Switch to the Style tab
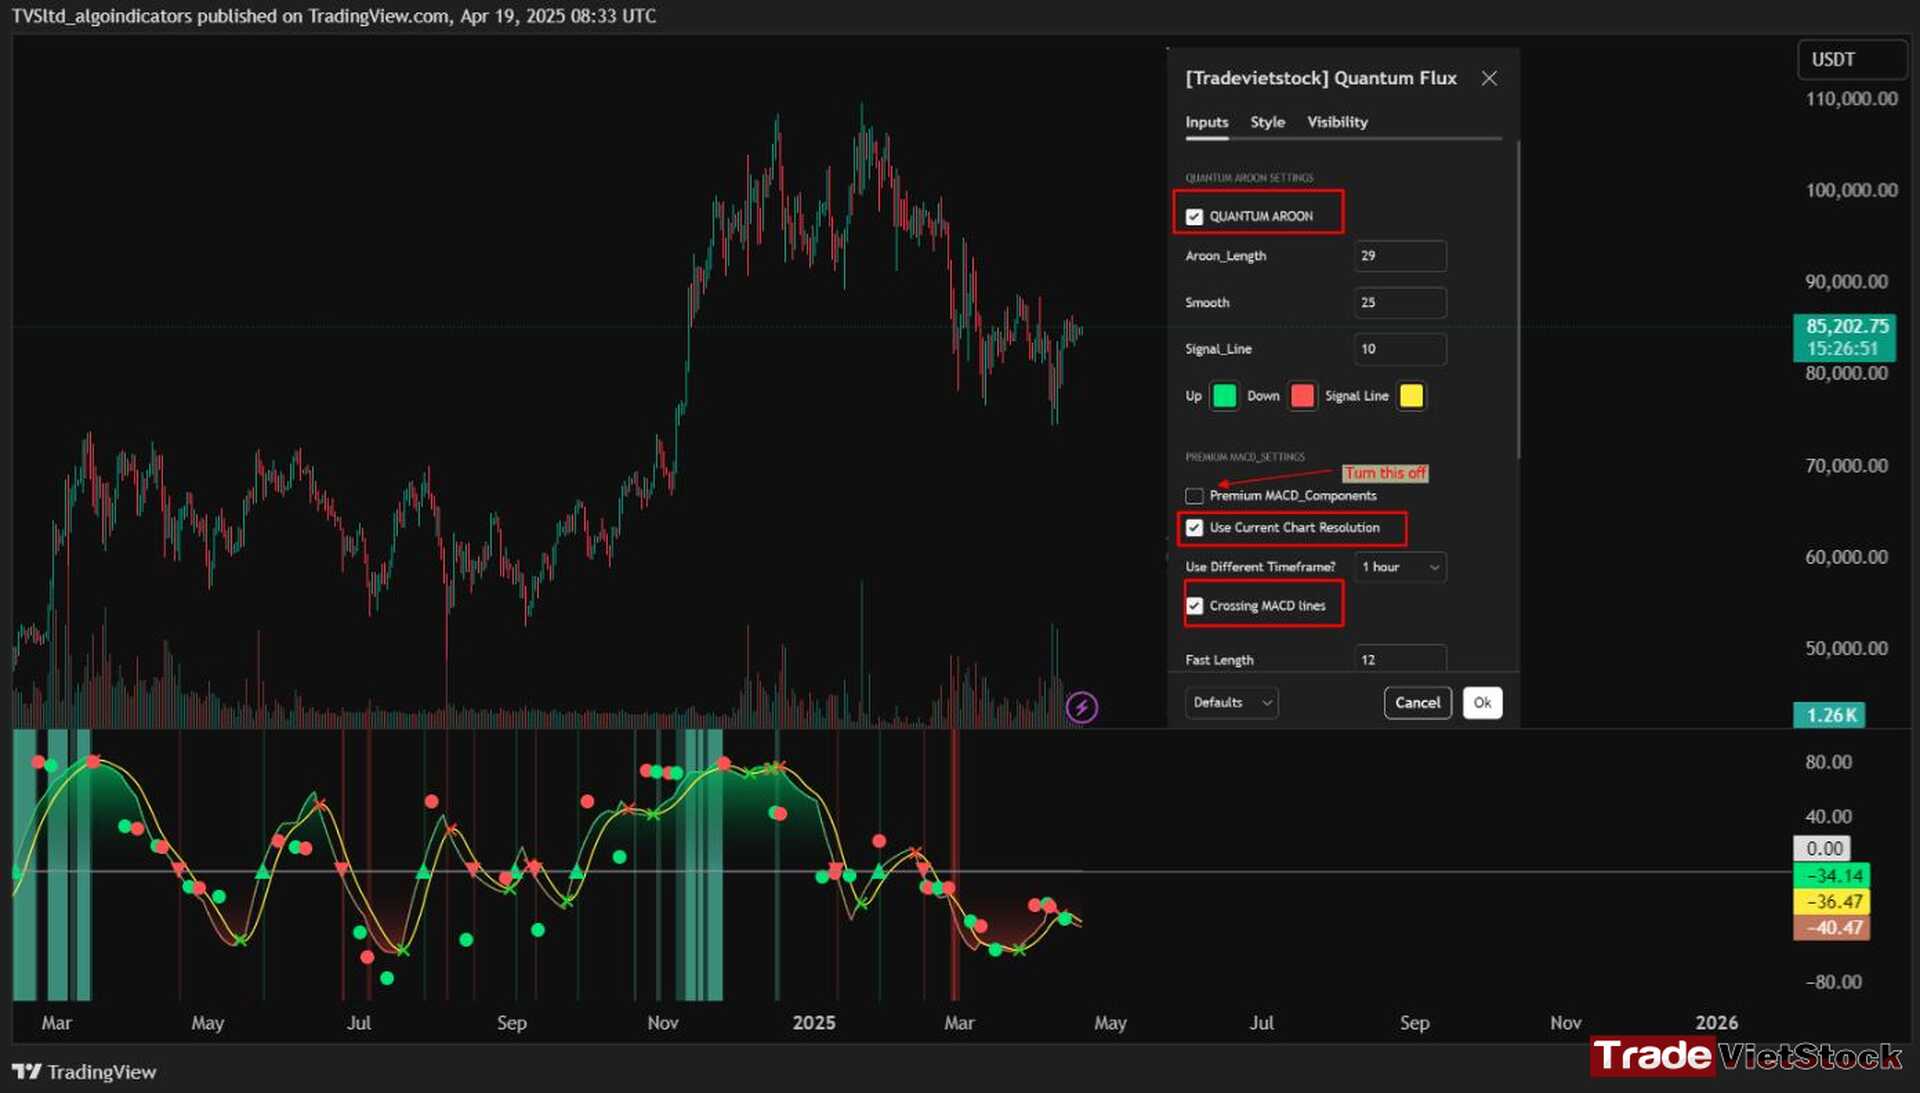Image resolution: width=1920 pixels, height=1093 pixels. coord(1267,122)
